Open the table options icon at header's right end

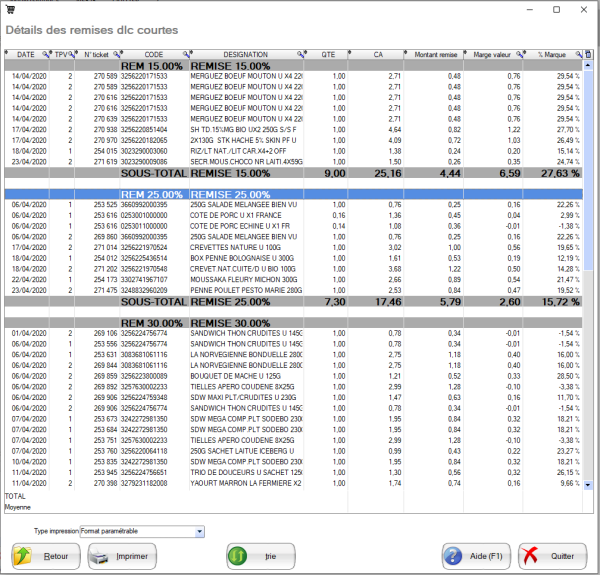(589, 54)
